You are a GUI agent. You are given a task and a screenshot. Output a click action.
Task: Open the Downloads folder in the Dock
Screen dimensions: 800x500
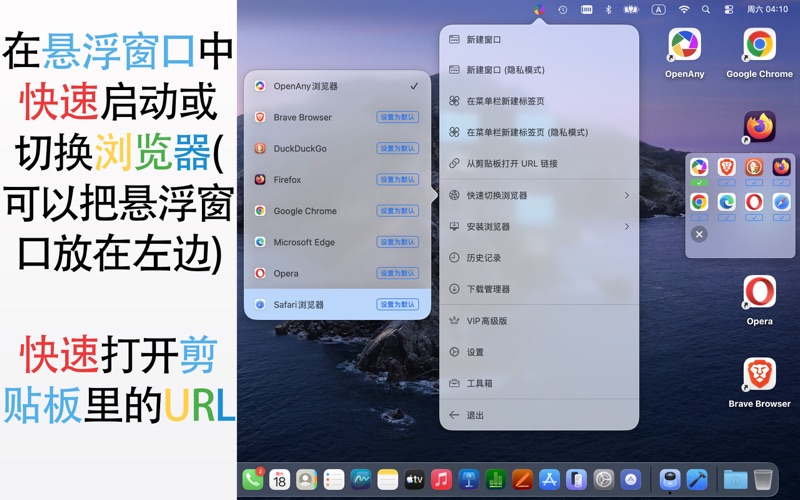[735, 480]
